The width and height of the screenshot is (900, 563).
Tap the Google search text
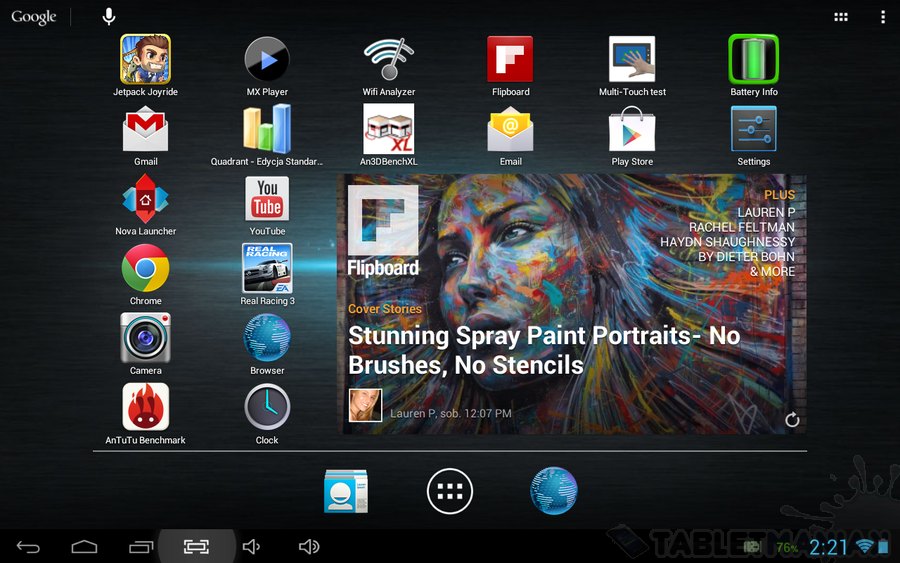coord(34,17)
